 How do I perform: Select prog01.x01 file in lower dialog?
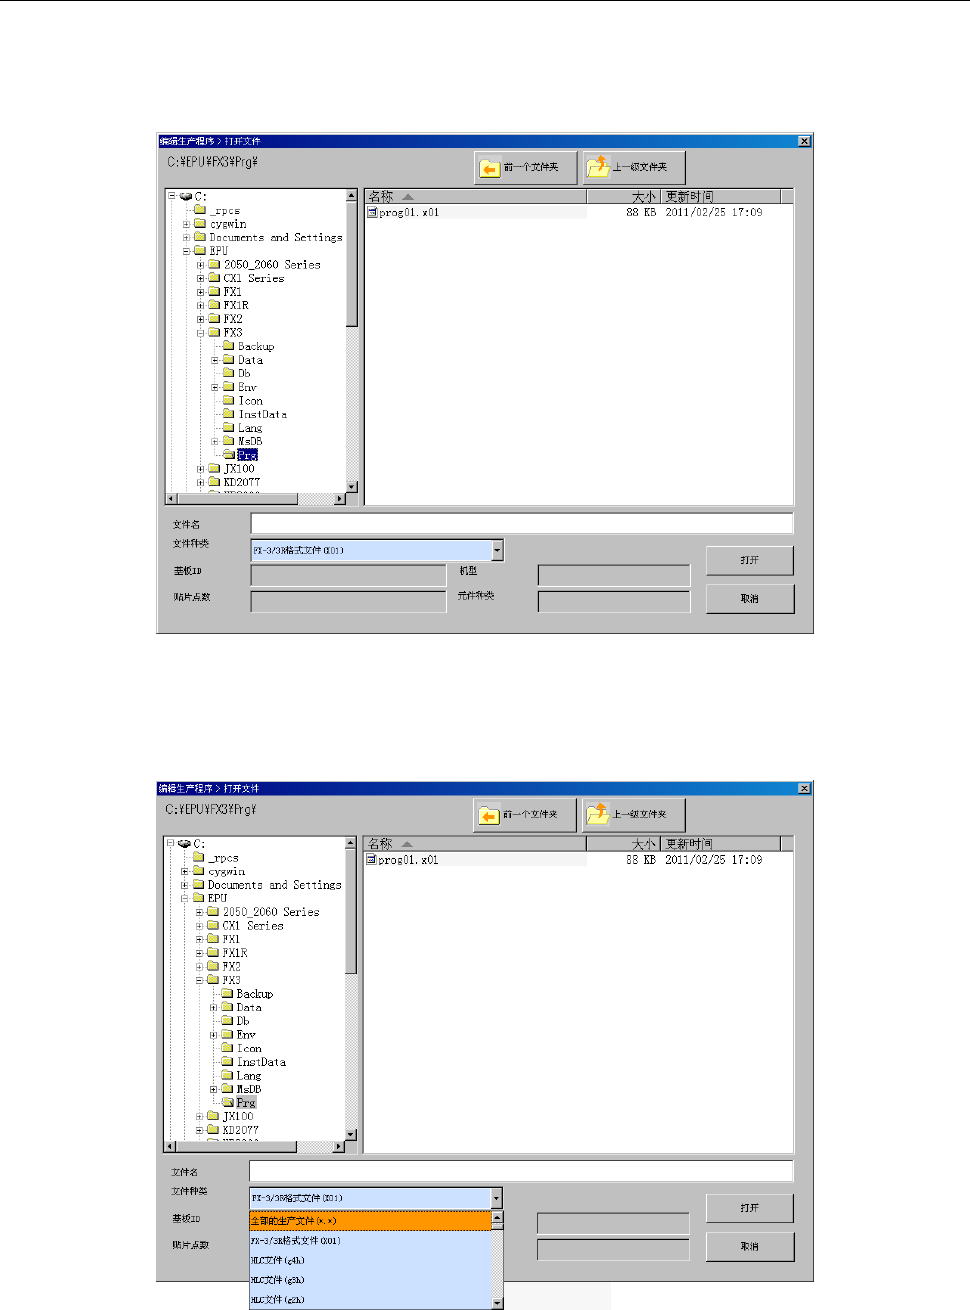tap(402, 860)
